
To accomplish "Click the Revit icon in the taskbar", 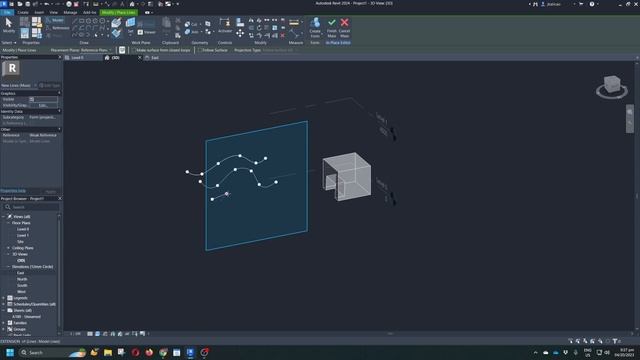I will 190,352.
